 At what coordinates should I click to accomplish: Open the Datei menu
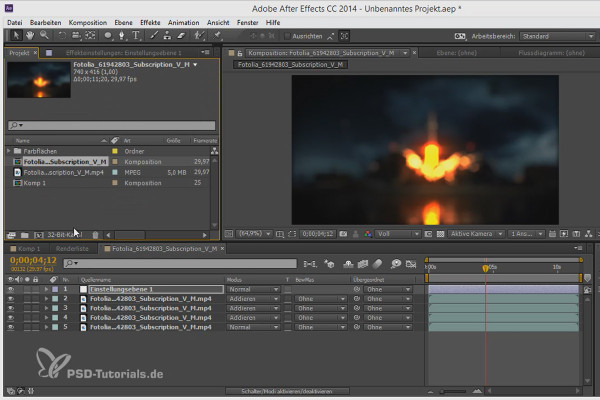click(15, 23)
